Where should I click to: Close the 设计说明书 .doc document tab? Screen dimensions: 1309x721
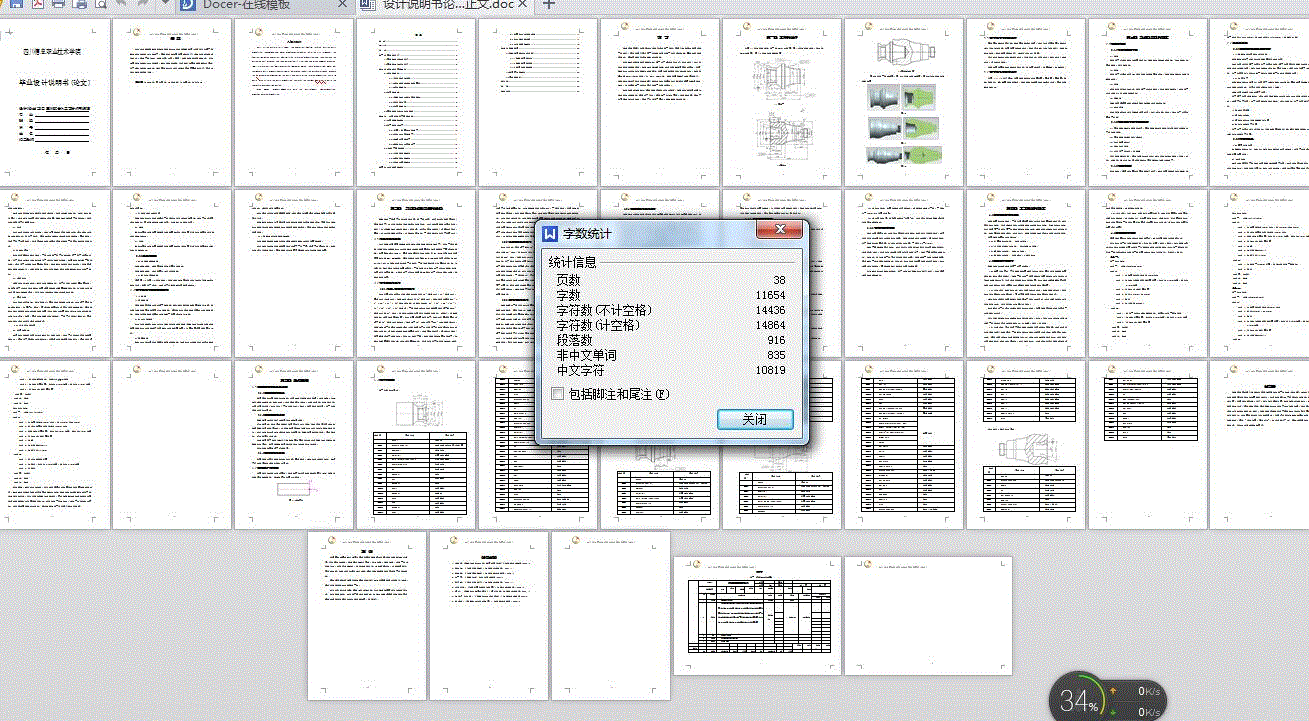(x=523, y=5)
